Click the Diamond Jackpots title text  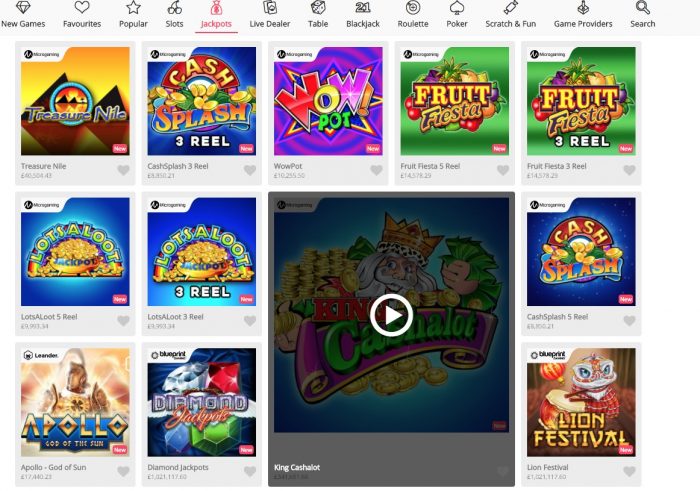(178, 467)
